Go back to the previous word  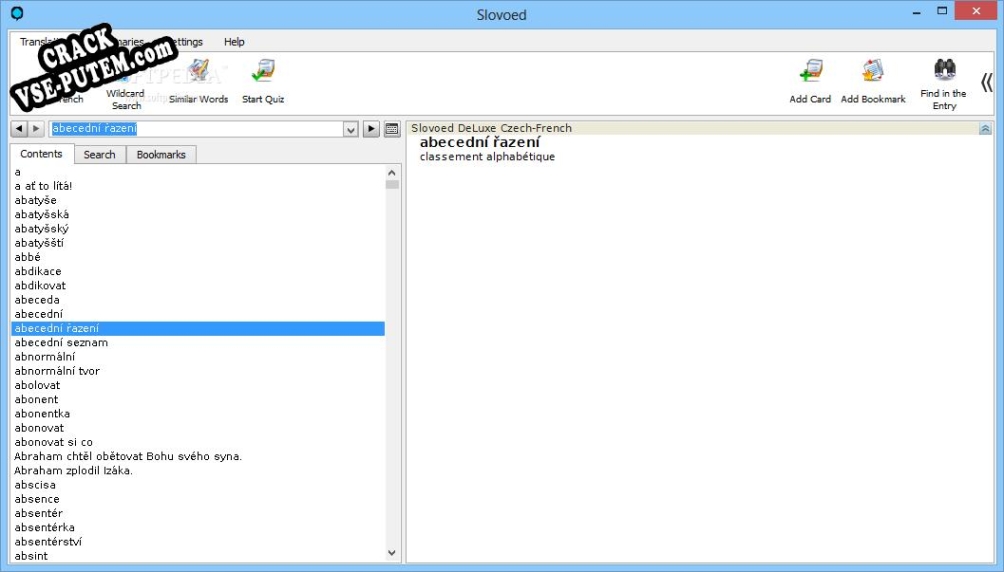(19, 129)
